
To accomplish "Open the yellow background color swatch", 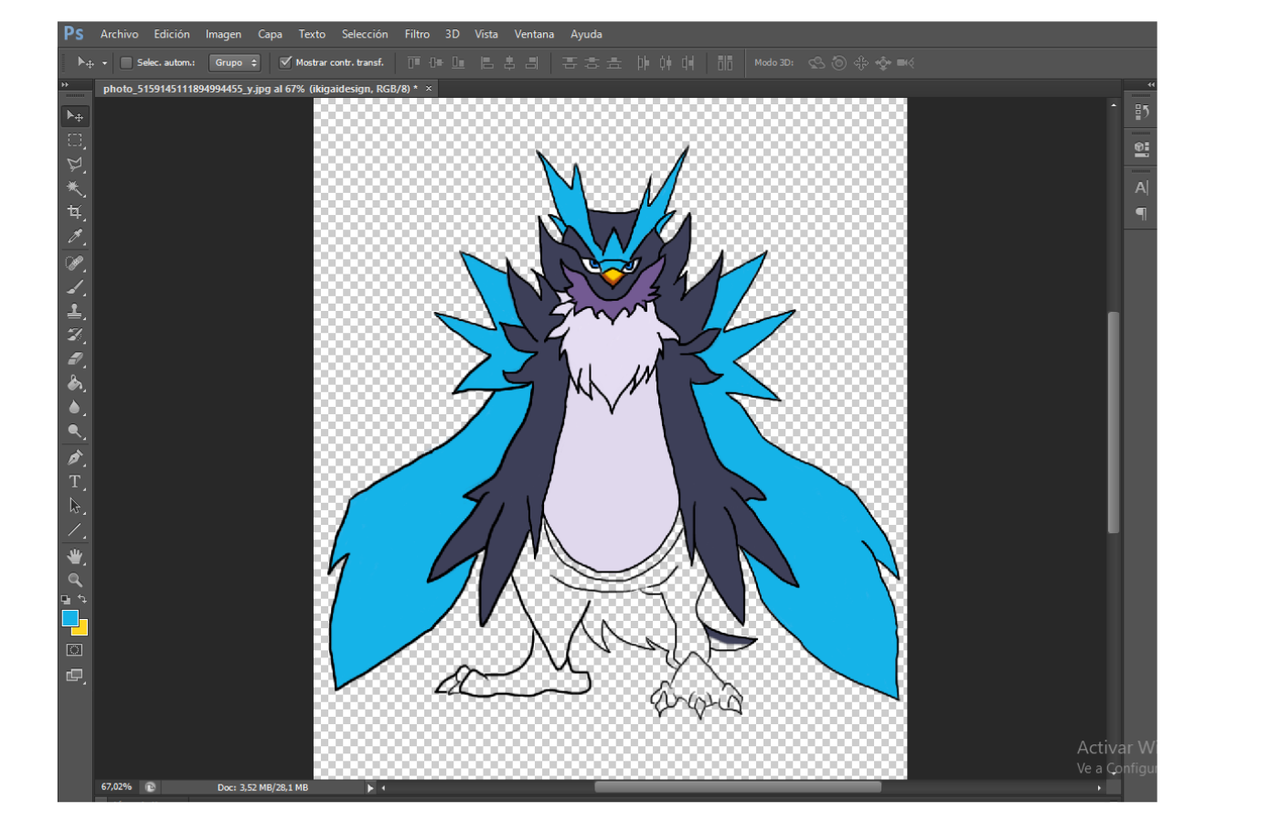I will pos(82,629).
